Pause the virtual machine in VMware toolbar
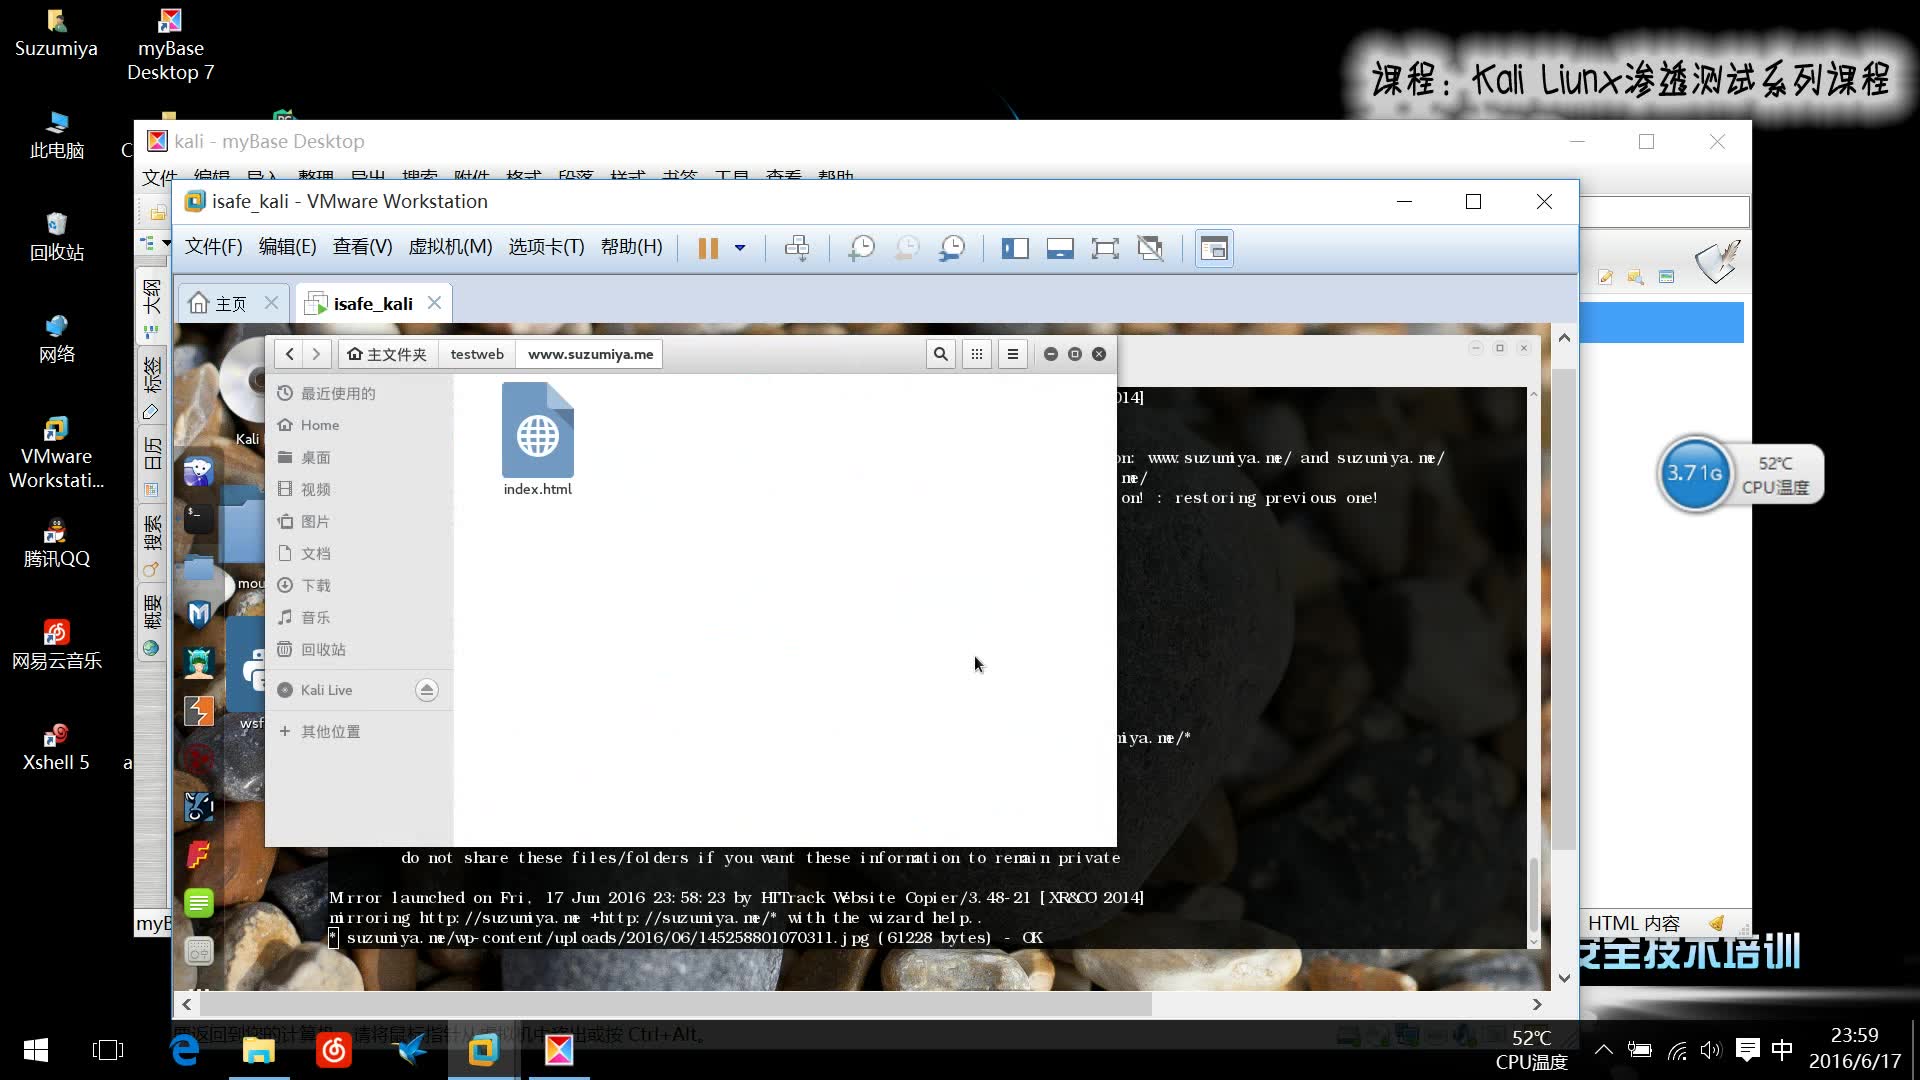Image resolution: width=1920 pixels, height=1080 pixels. tap(708, 248)
